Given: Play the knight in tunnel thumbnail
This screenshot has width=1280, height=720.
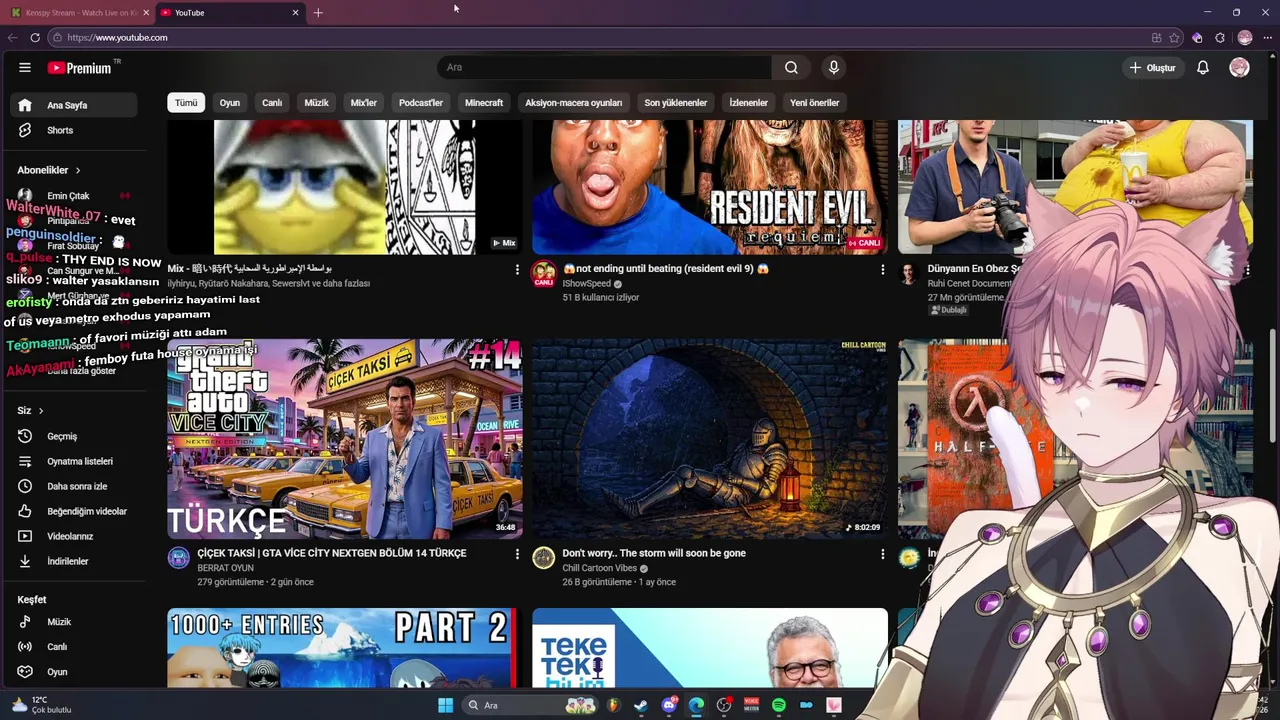Looking at the screenshot, I should click(x=710, y=439).
